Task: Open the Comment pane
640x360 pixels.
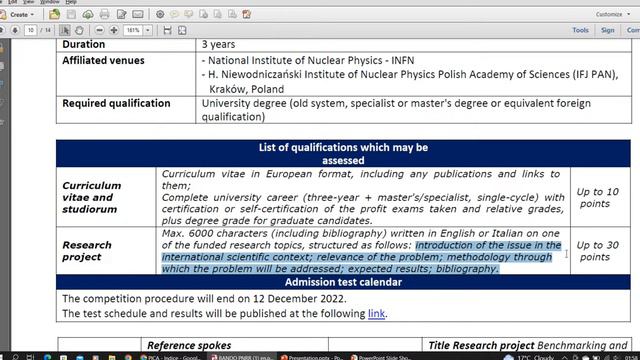Action: (633, 30)
